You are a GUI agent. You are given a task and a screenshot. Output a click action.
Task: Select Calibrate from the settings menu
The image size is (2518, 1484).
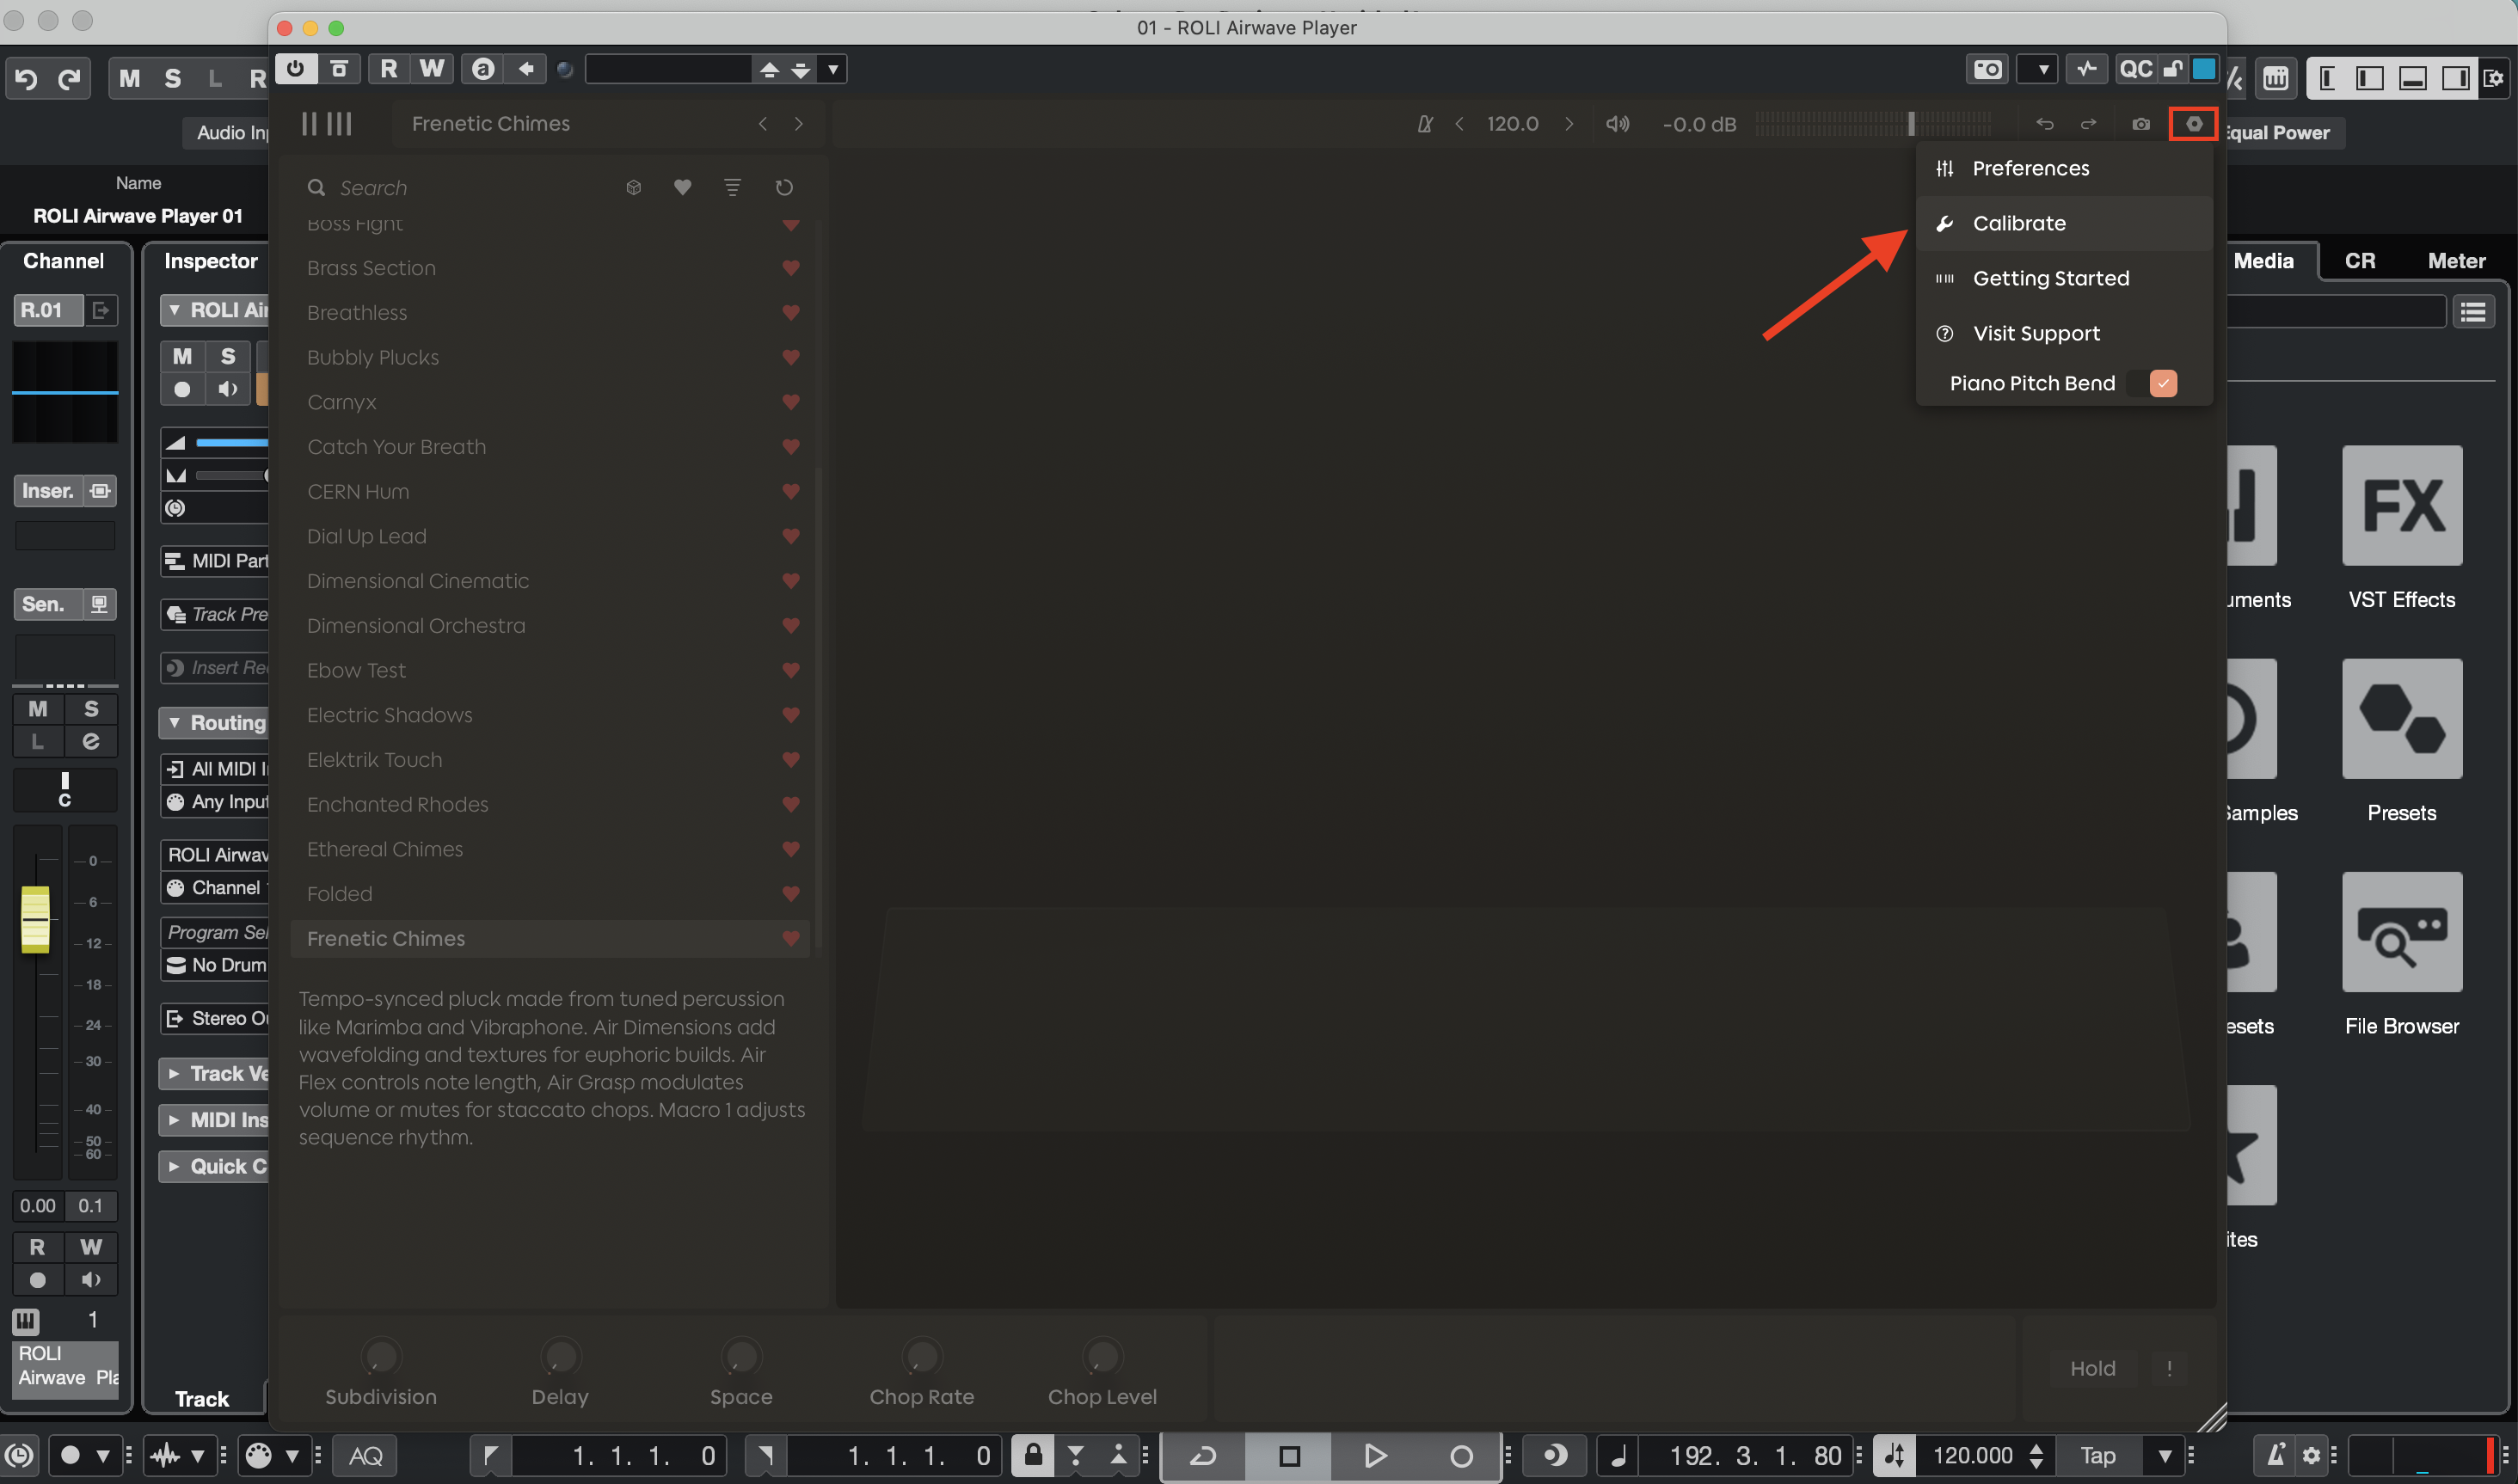pos(2018,223)
